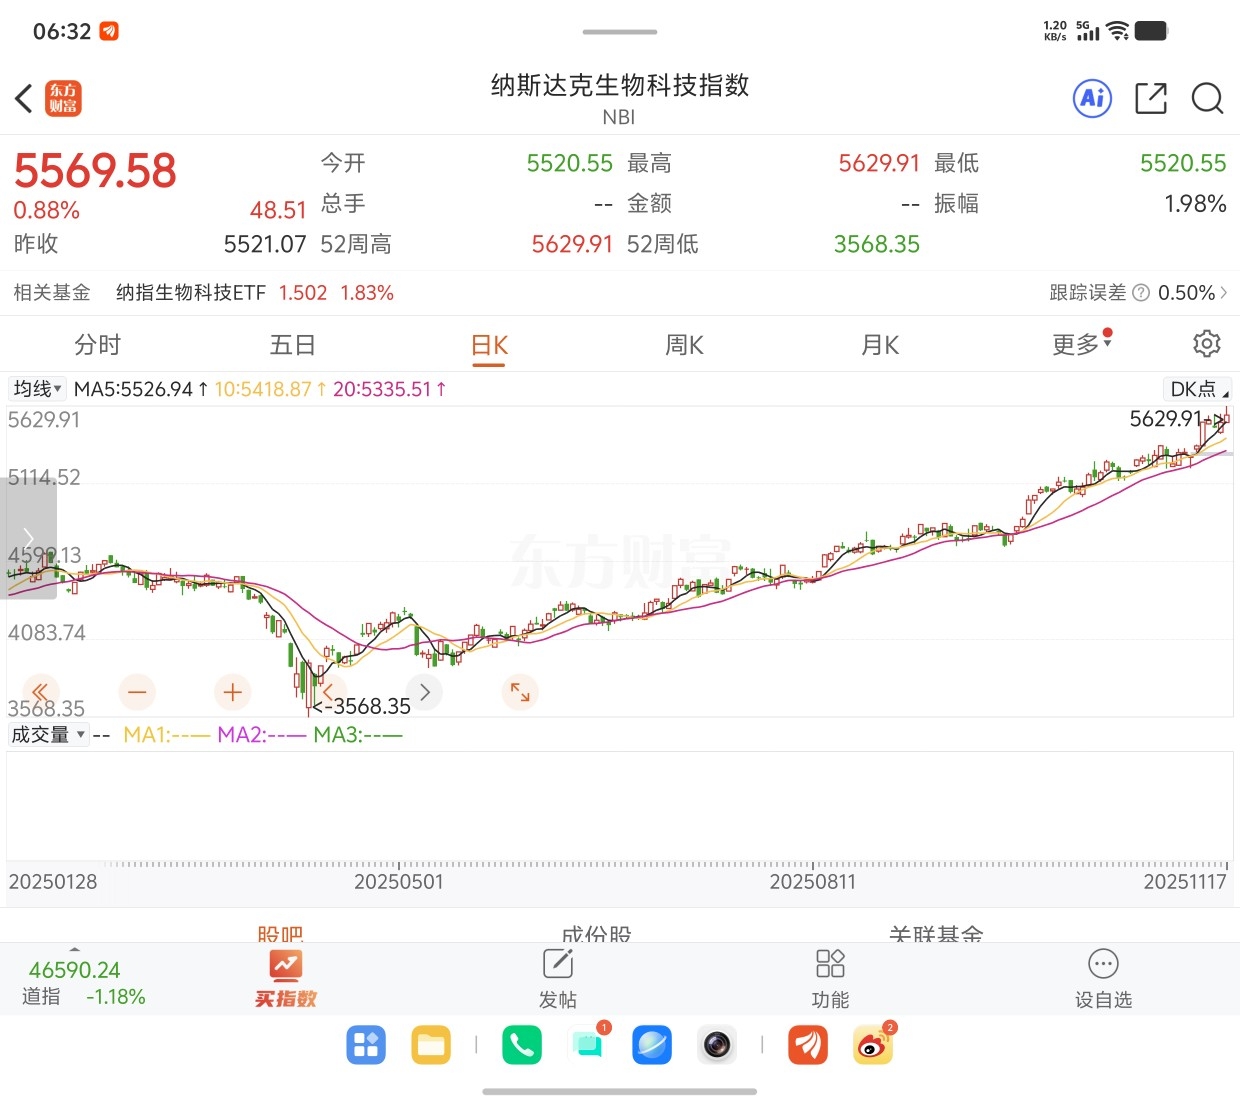The width and height of the screenshot is (1240, 1100).
Task: Switch to 月K monthly chart tab
Action: point(881,345)
